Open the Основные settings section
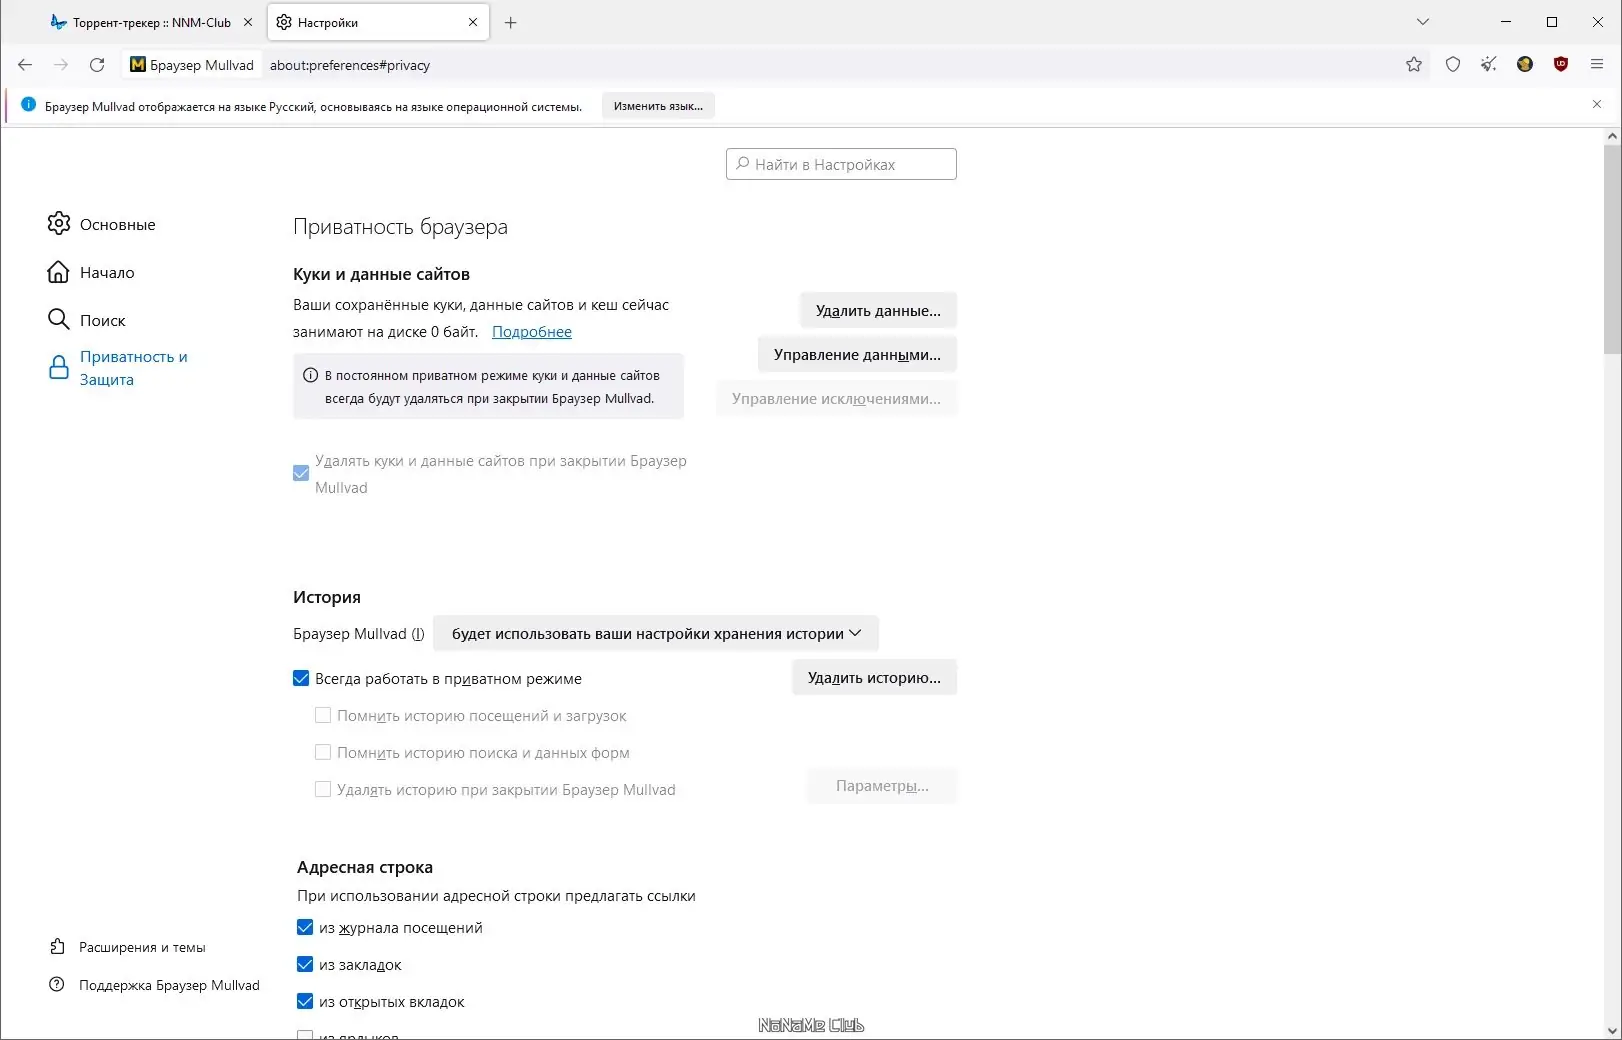 (117, 224)
